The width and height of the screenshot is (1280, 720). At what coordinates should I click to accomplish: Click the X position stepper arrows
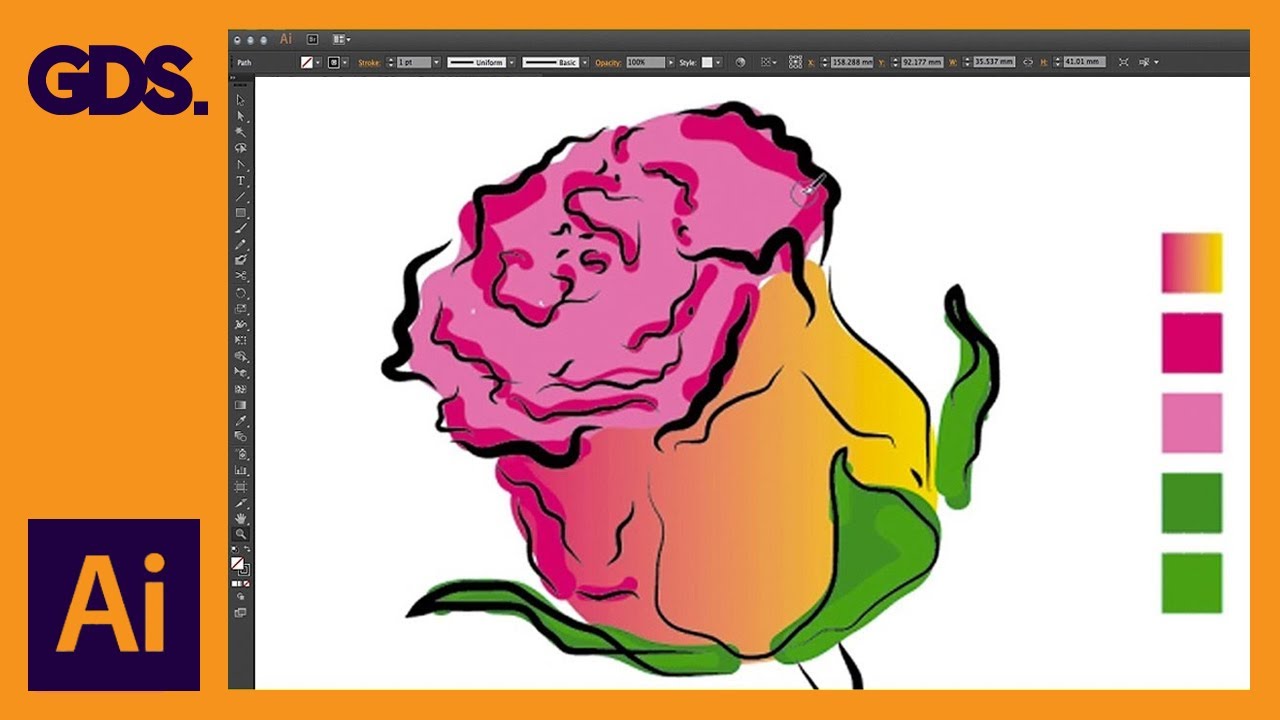[824, 62]
